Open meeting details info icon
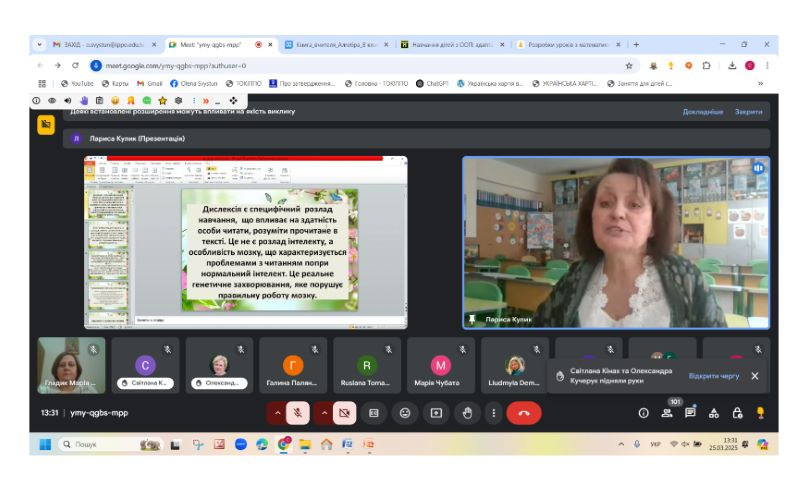Viewport: 800px width, 488px height. 643,413
